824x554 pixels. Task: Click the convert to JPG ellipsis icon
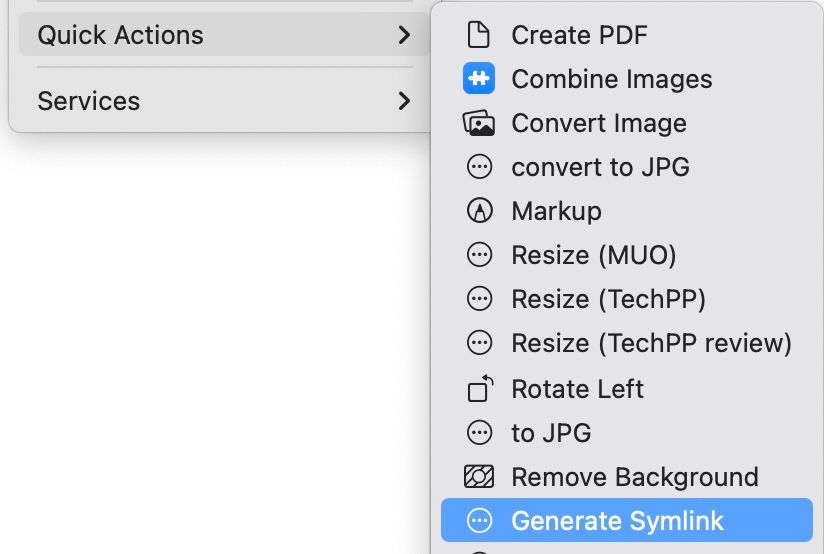pos(480,167)
